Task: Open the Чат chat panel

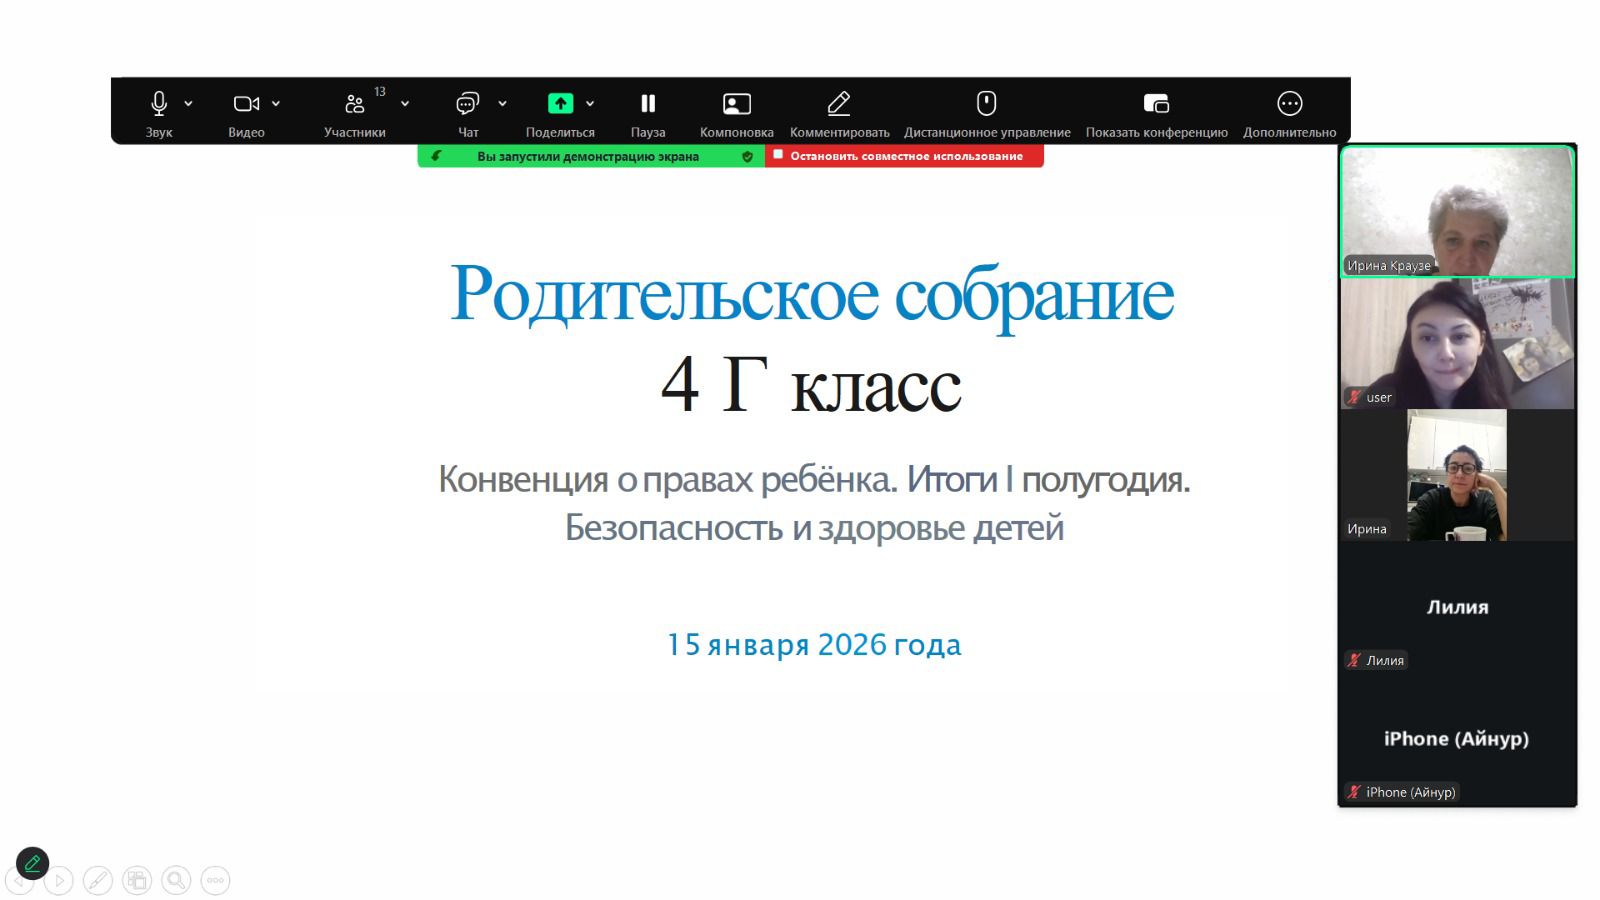Action: [467, 104]
